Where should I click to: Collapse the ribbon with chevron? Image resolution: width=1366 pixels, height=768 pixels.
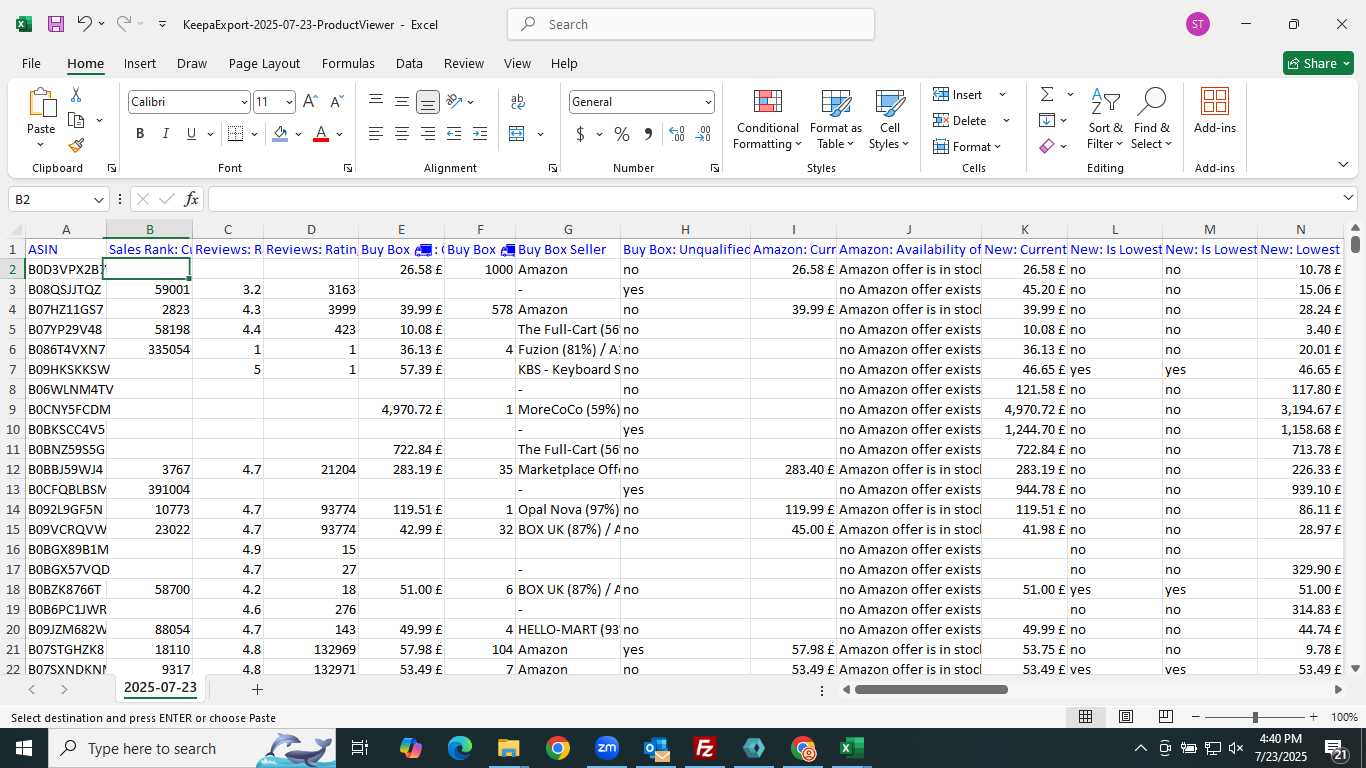(1343, 165)
